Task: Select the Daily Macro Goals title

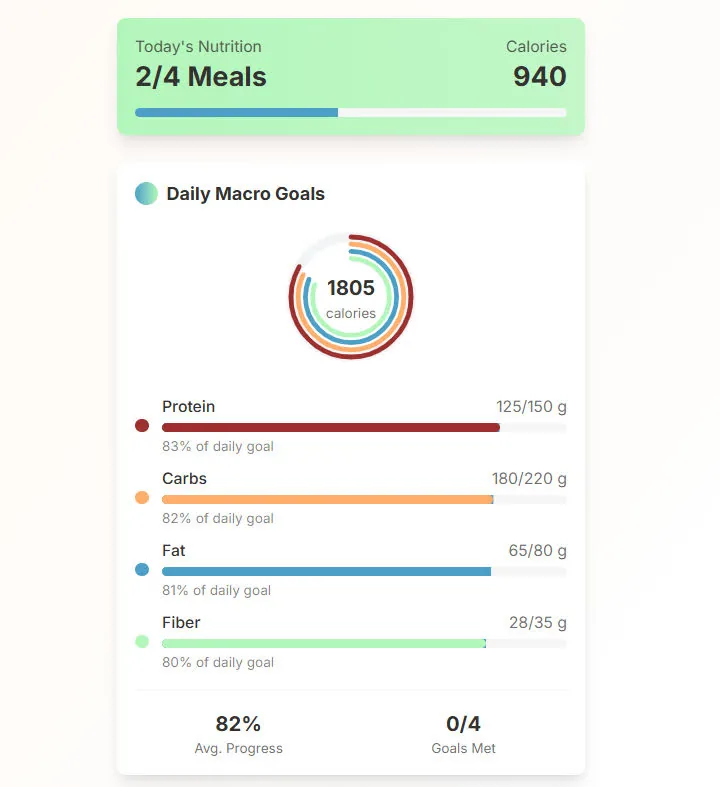Action: point(245,194)
